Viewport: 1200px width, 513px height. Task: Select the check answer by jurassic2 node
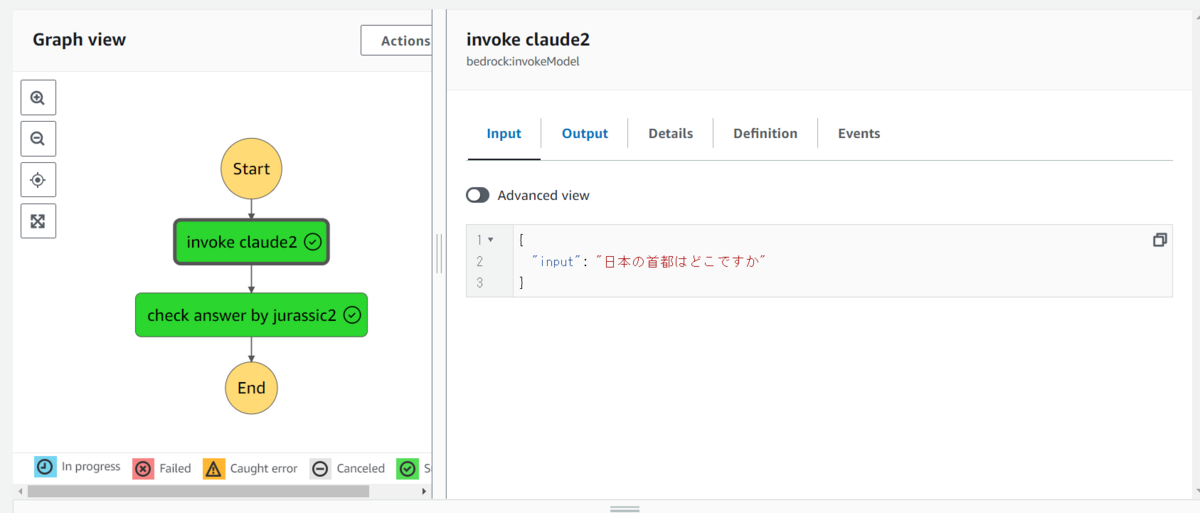251,315
